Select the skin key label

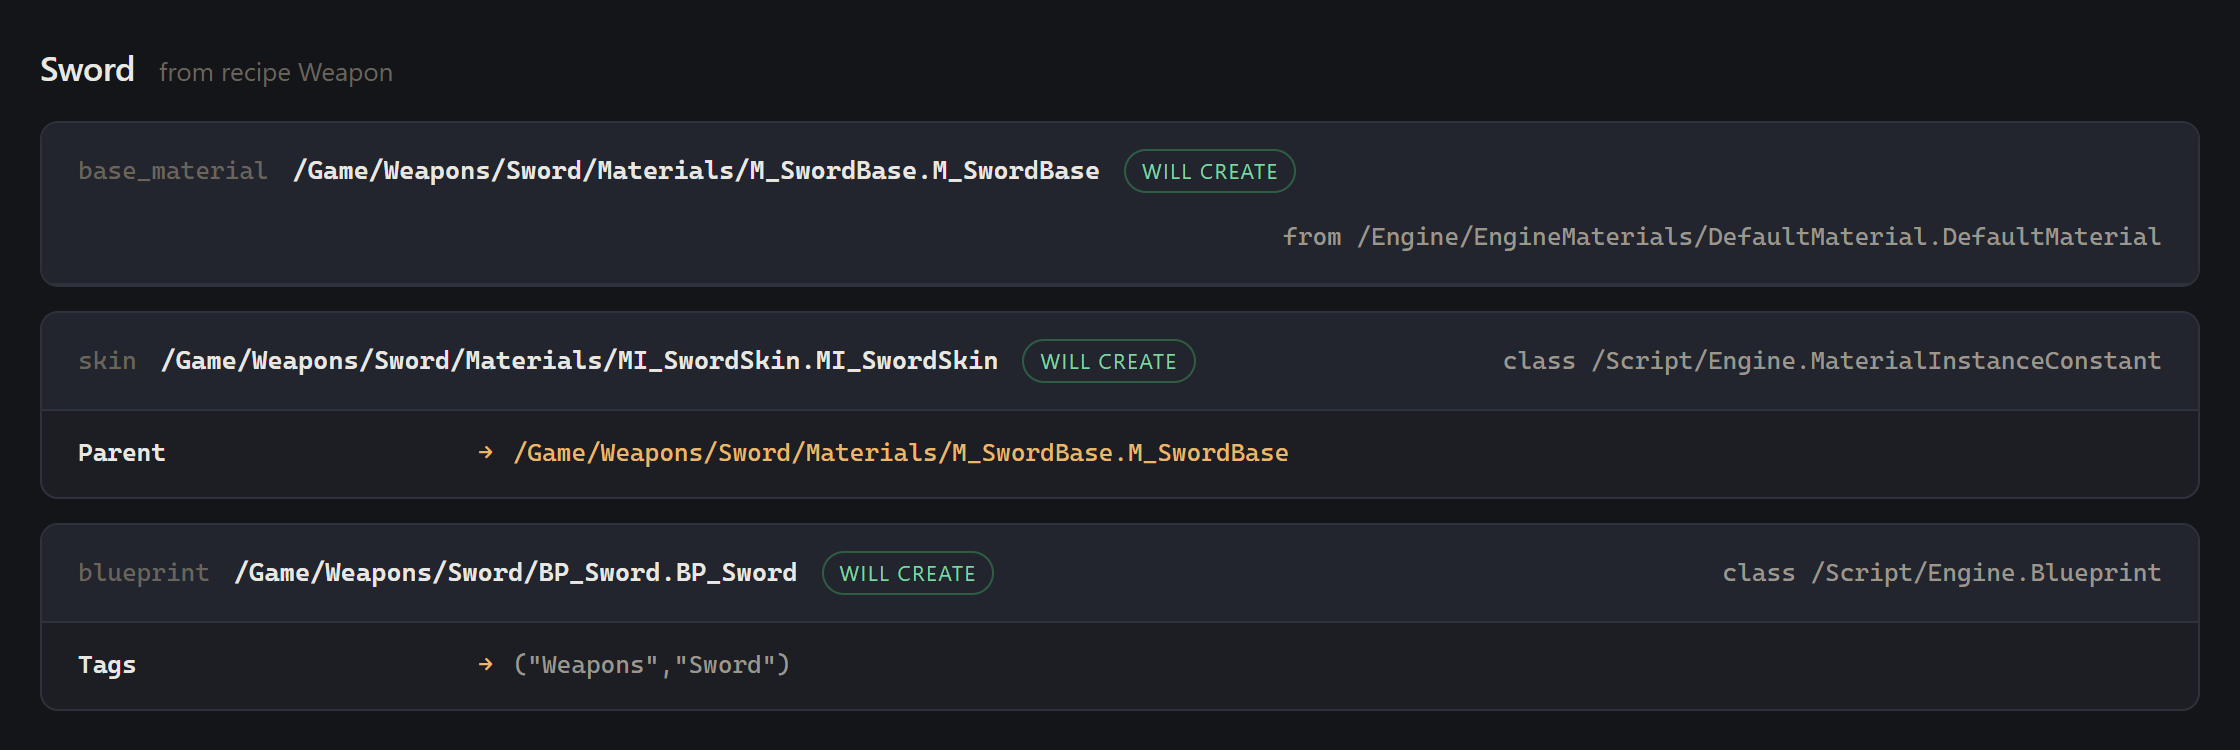[x=107, y=361]
